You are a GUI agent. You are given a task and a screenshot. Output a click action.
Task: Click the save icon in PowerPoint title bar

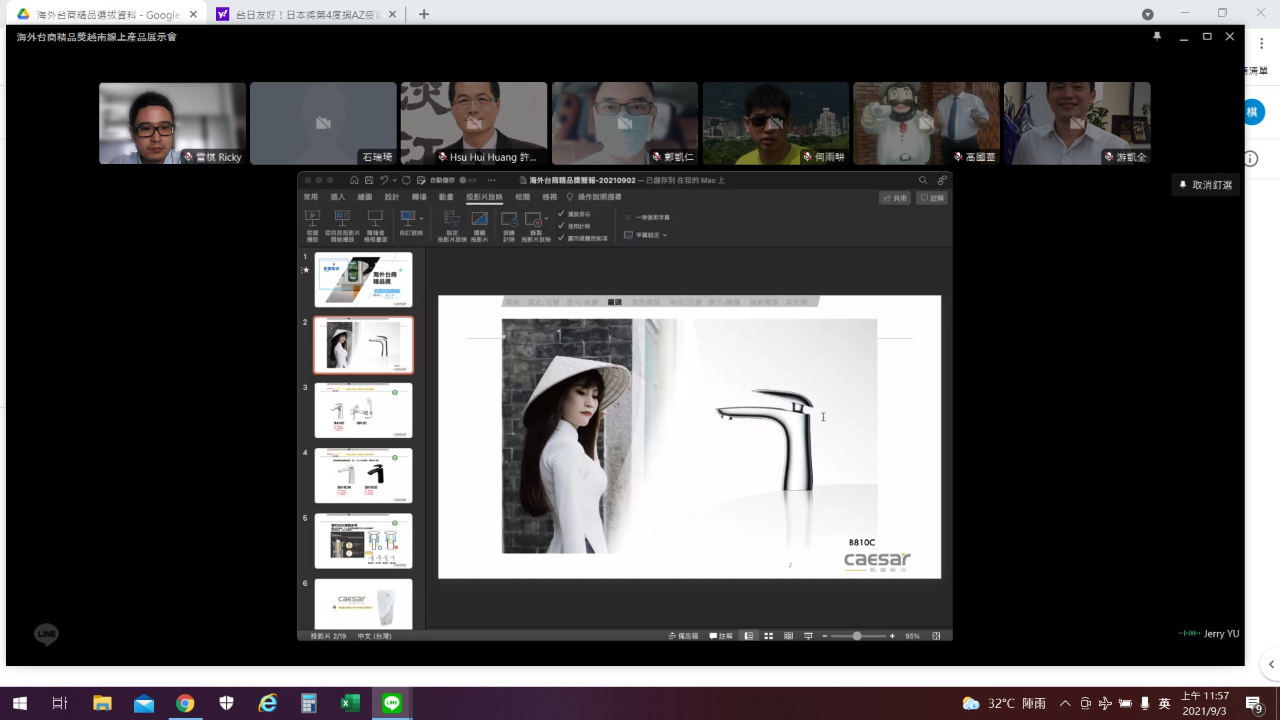(x=369, y=180)
